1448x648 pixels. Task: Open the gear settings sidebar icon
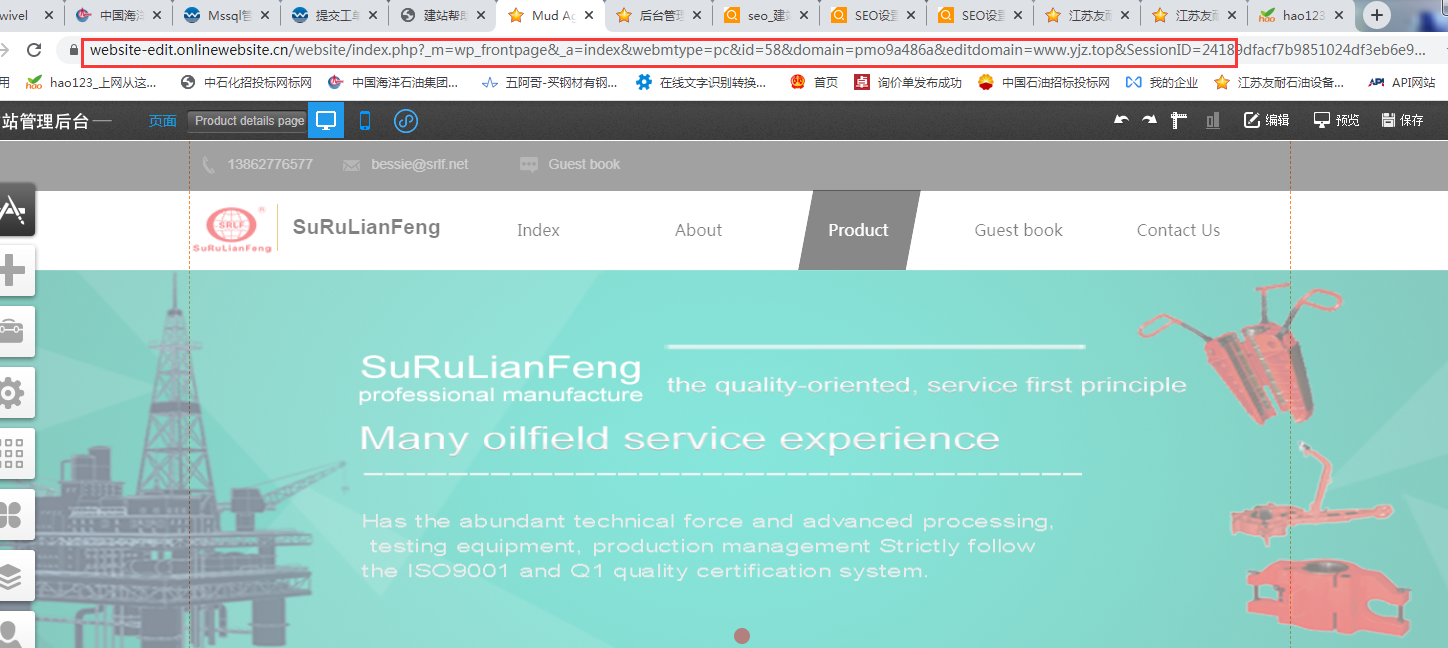[13, 393]
